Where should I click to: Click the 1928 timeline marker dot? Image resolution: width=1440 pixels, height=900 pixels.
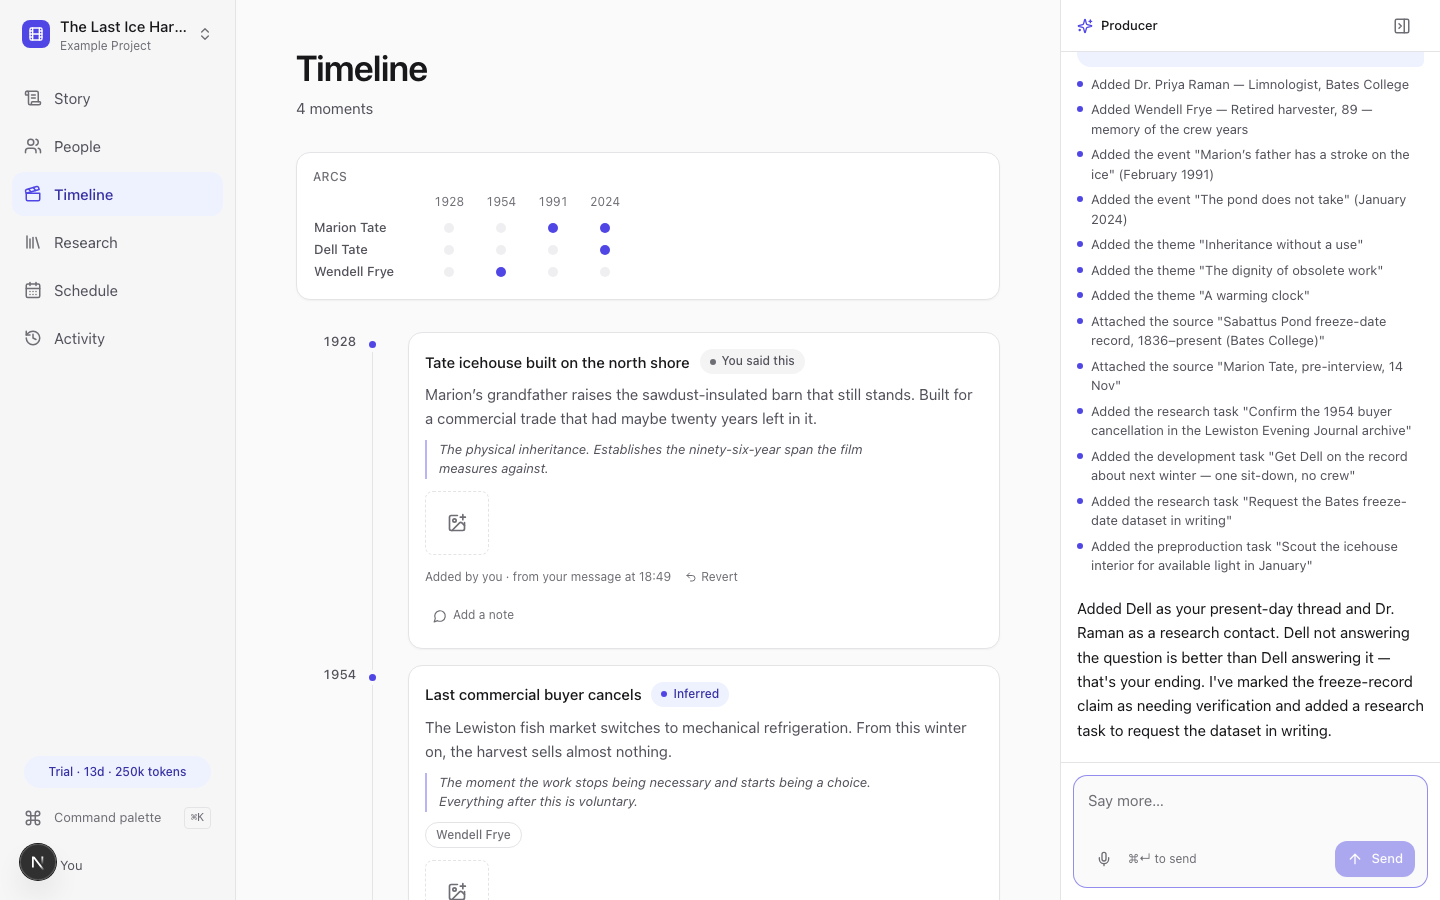point(373,344)
